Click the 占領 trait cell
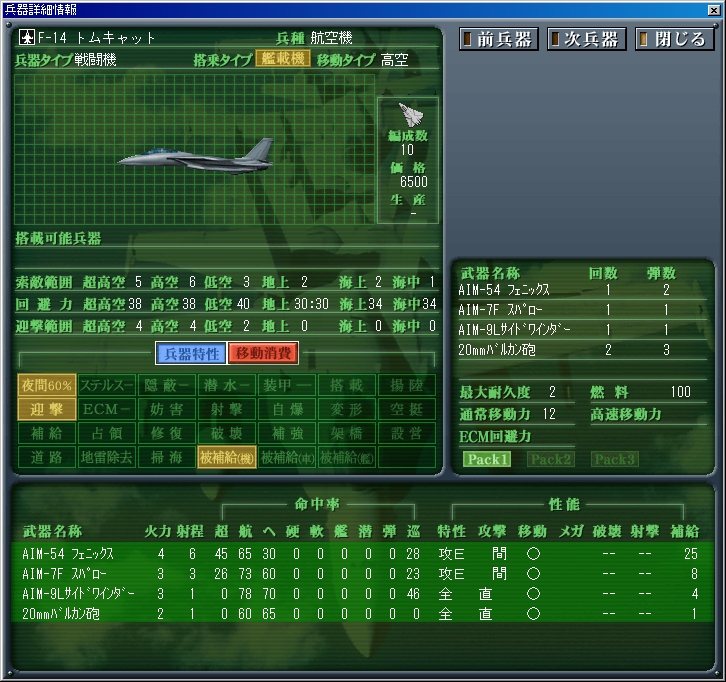Viewport: 726px width, 682px height. click(x=107, y=433)
